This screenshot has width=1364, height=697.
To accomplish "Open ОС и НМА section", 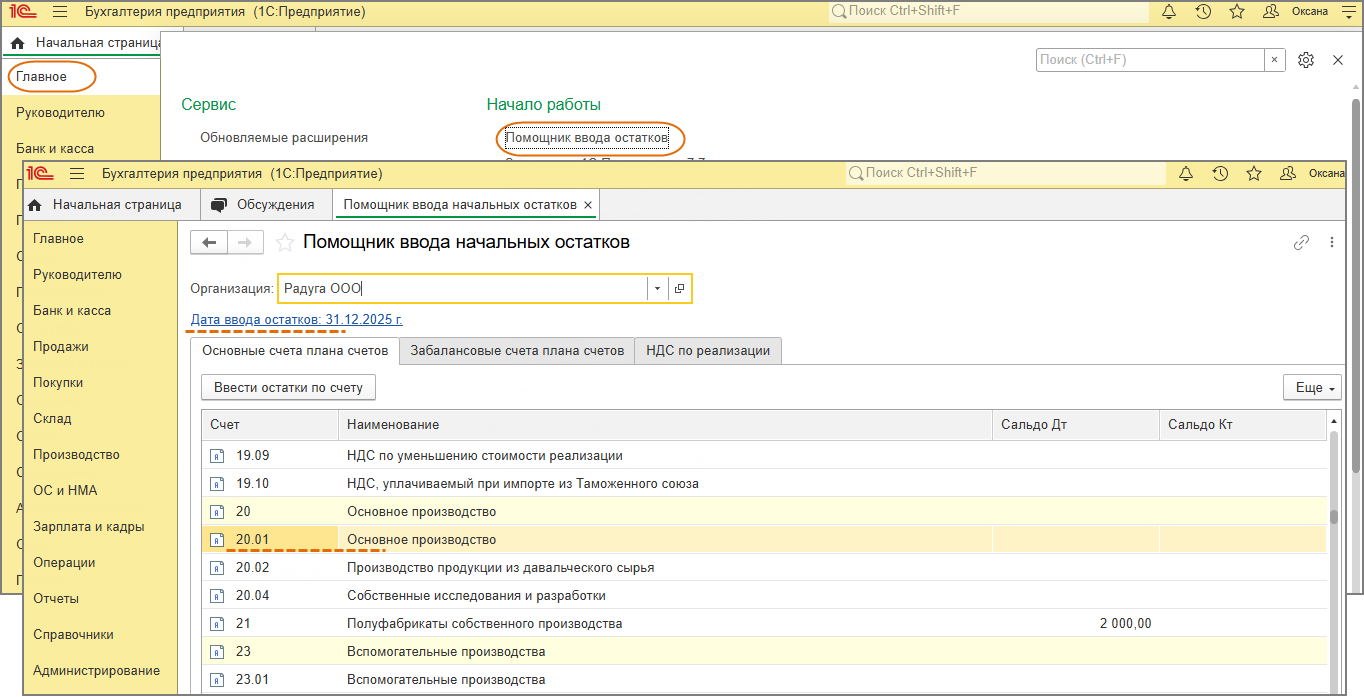I will click(x=65, y=491).
